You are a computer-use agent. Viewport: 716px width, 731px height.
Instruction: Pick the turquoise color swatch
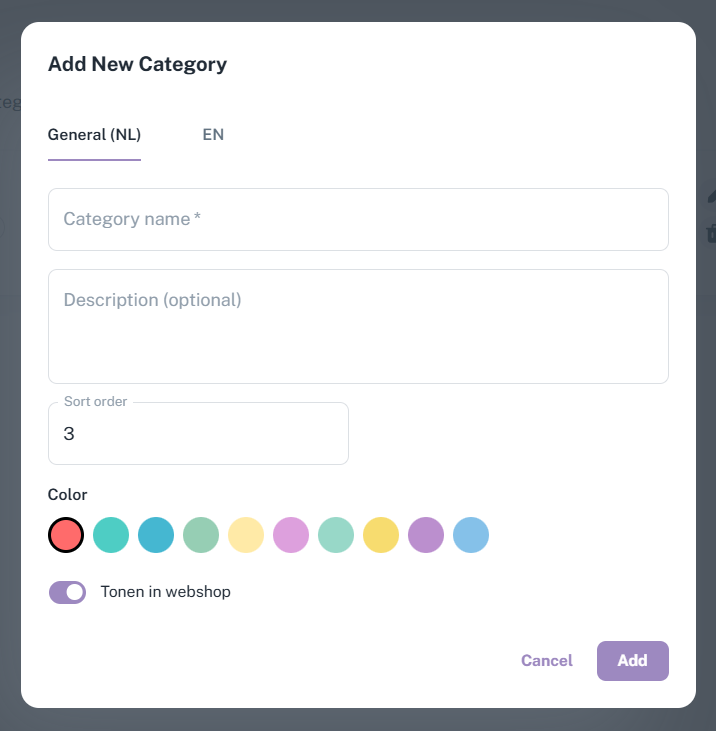click(x=111, y=535)
